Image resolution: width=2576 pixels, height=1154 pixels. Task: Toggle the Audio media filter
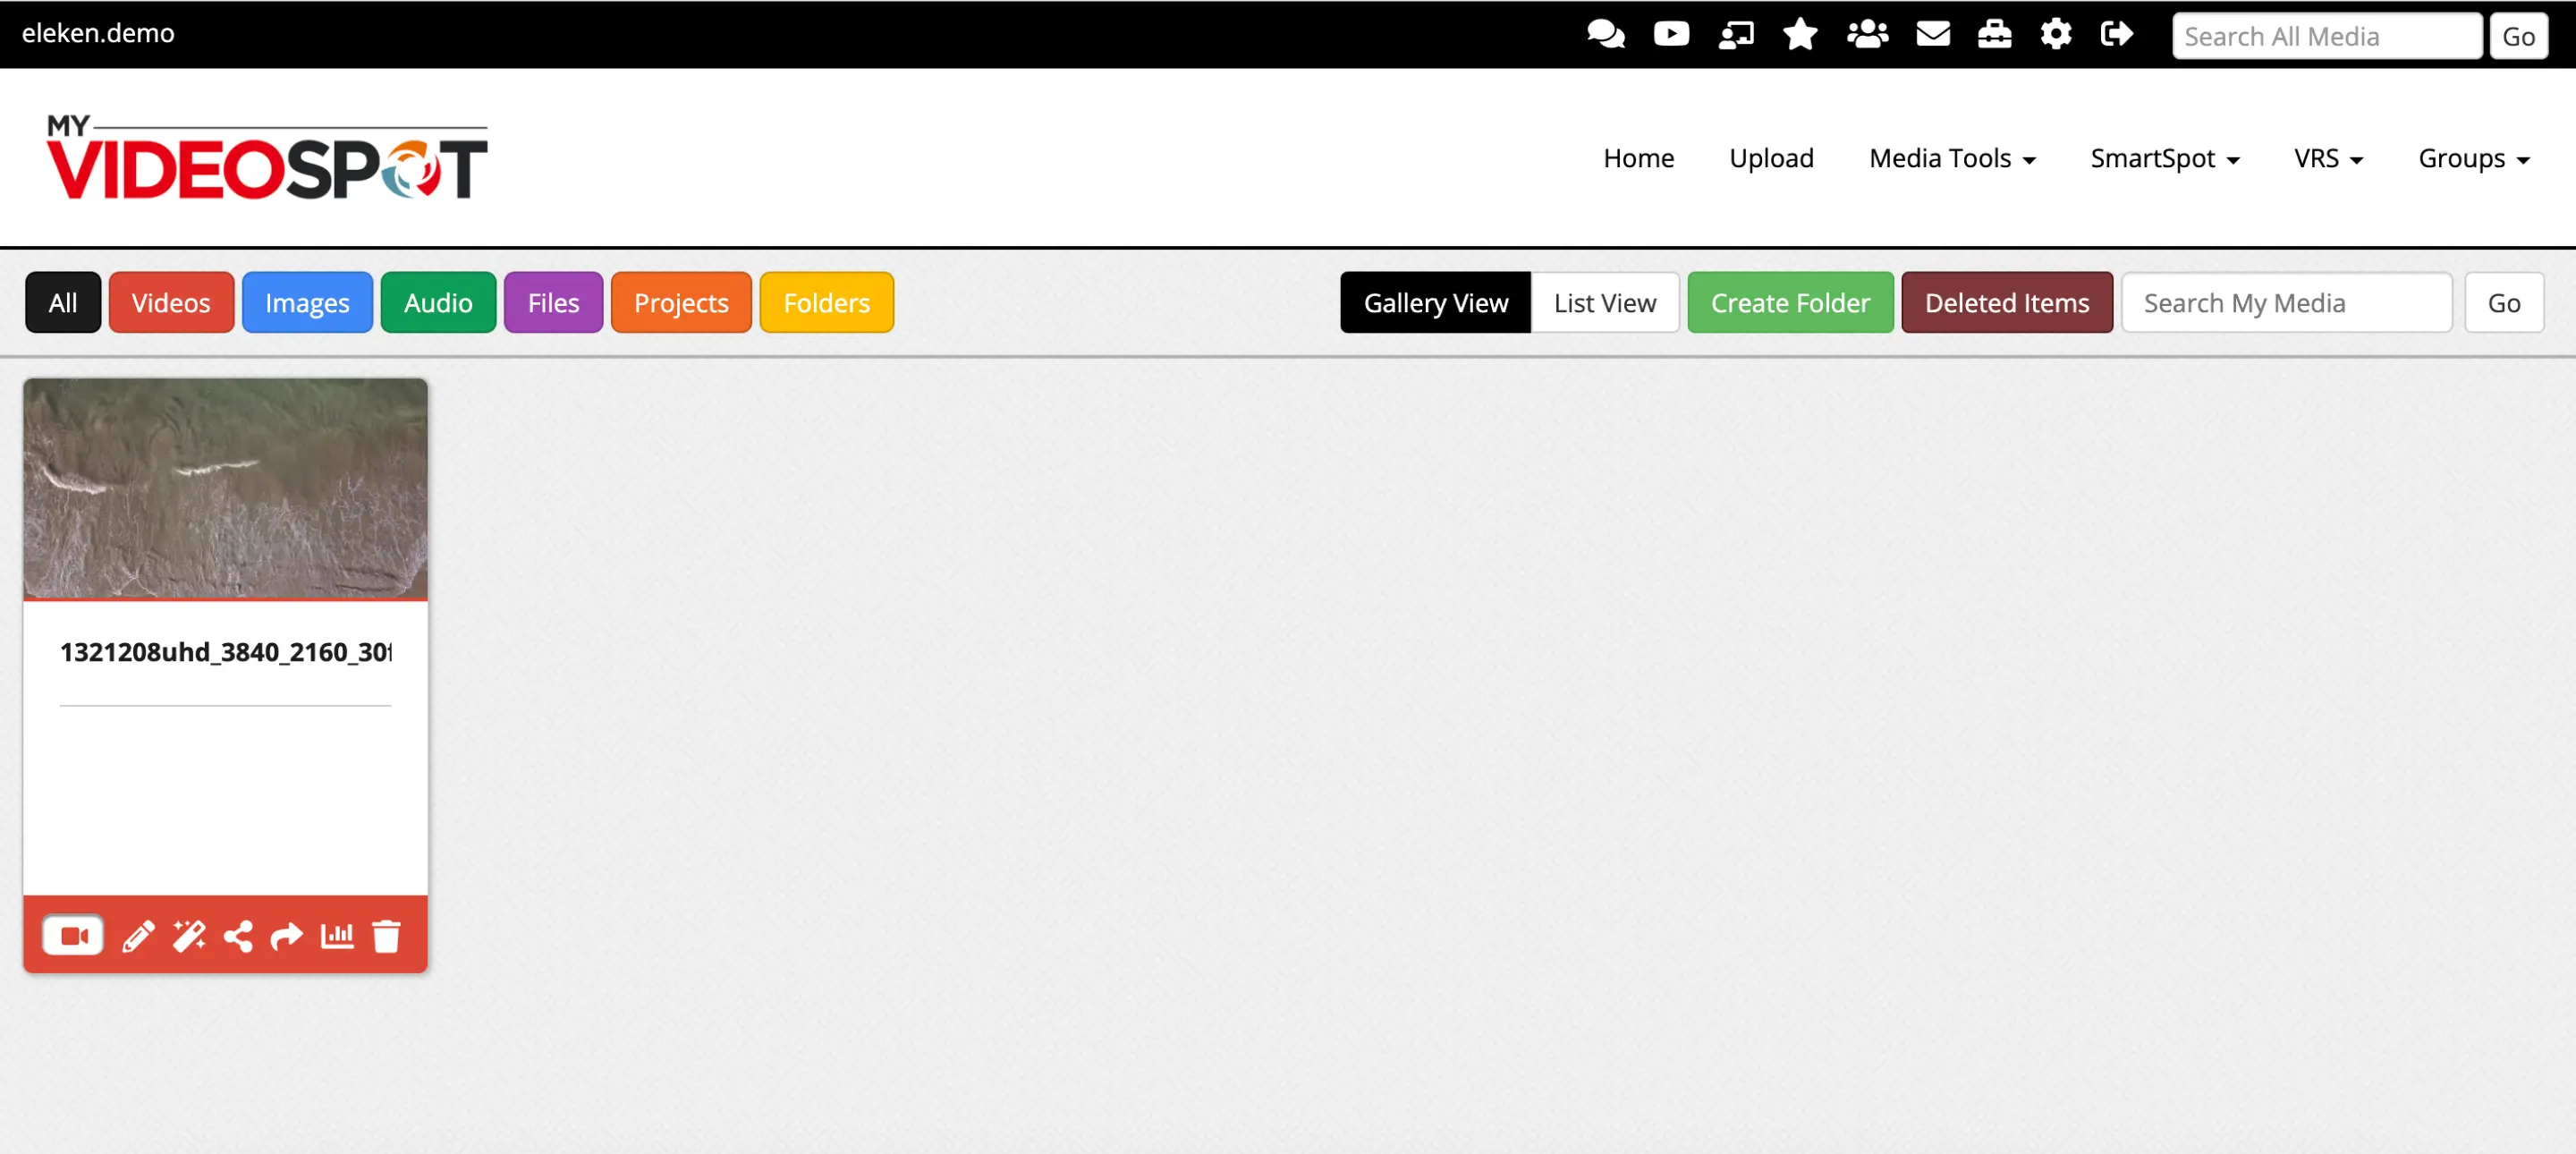point(437,302)
